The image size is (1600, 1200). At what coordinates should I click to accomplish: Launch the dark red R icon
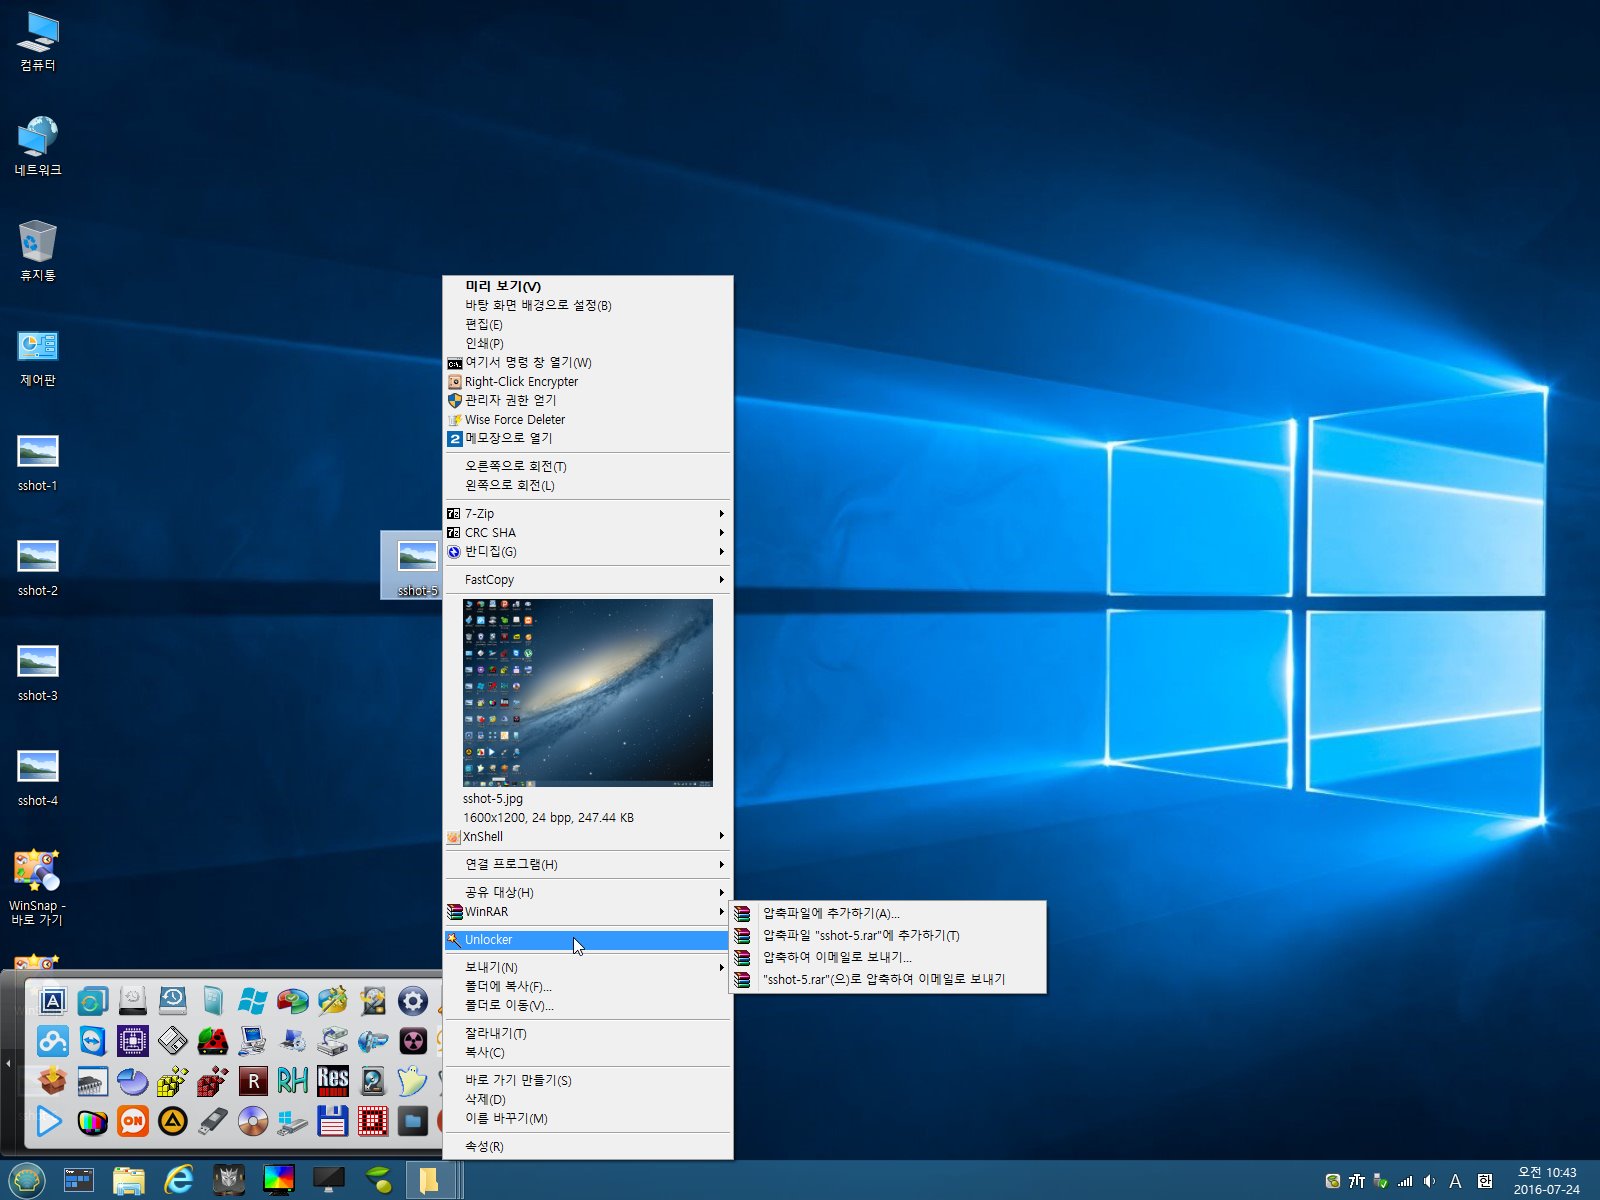pos(252,1081)
